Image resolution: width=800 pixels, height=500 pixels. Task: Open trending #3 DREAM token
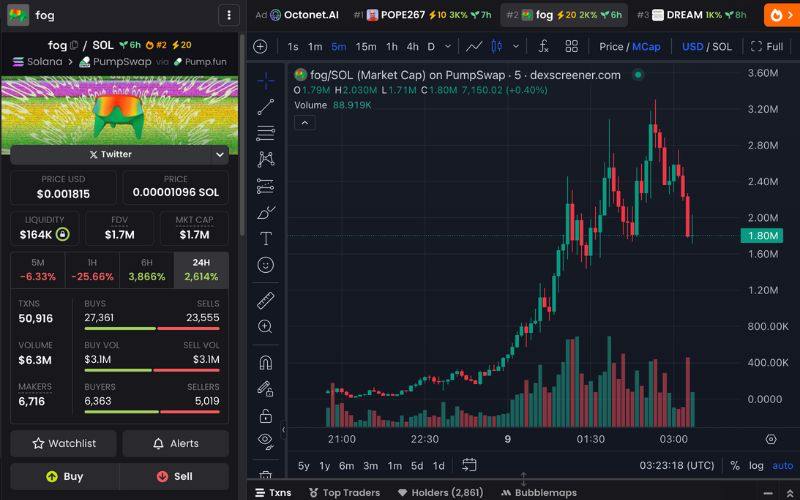tap(691, 15)
